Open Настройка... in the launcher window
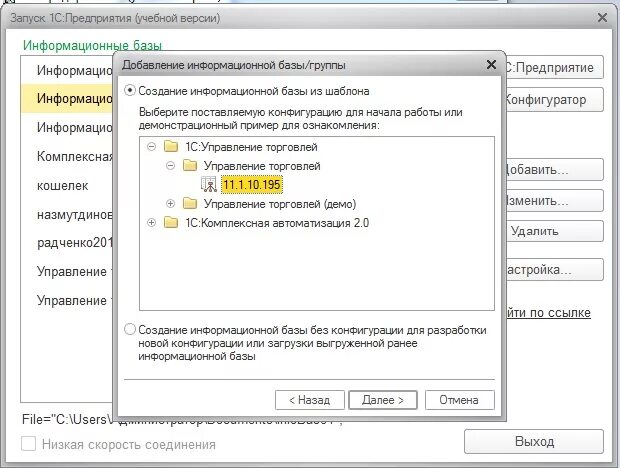620x468 pixels. (555, 270)
